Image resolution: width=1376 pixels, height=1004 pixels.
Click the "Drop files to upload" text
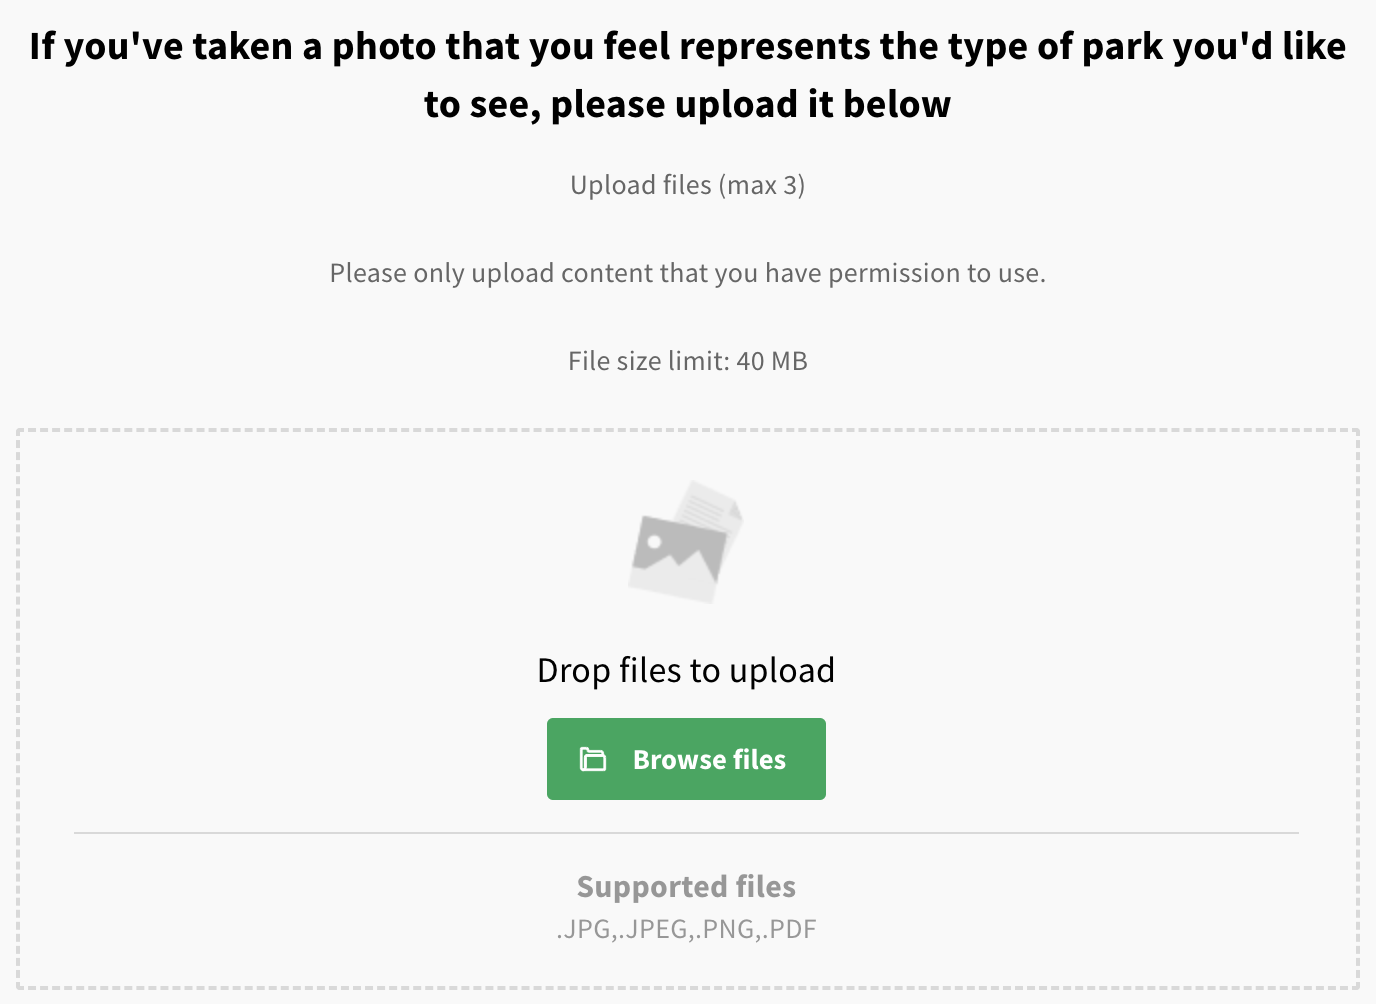(x=686, y=670)
